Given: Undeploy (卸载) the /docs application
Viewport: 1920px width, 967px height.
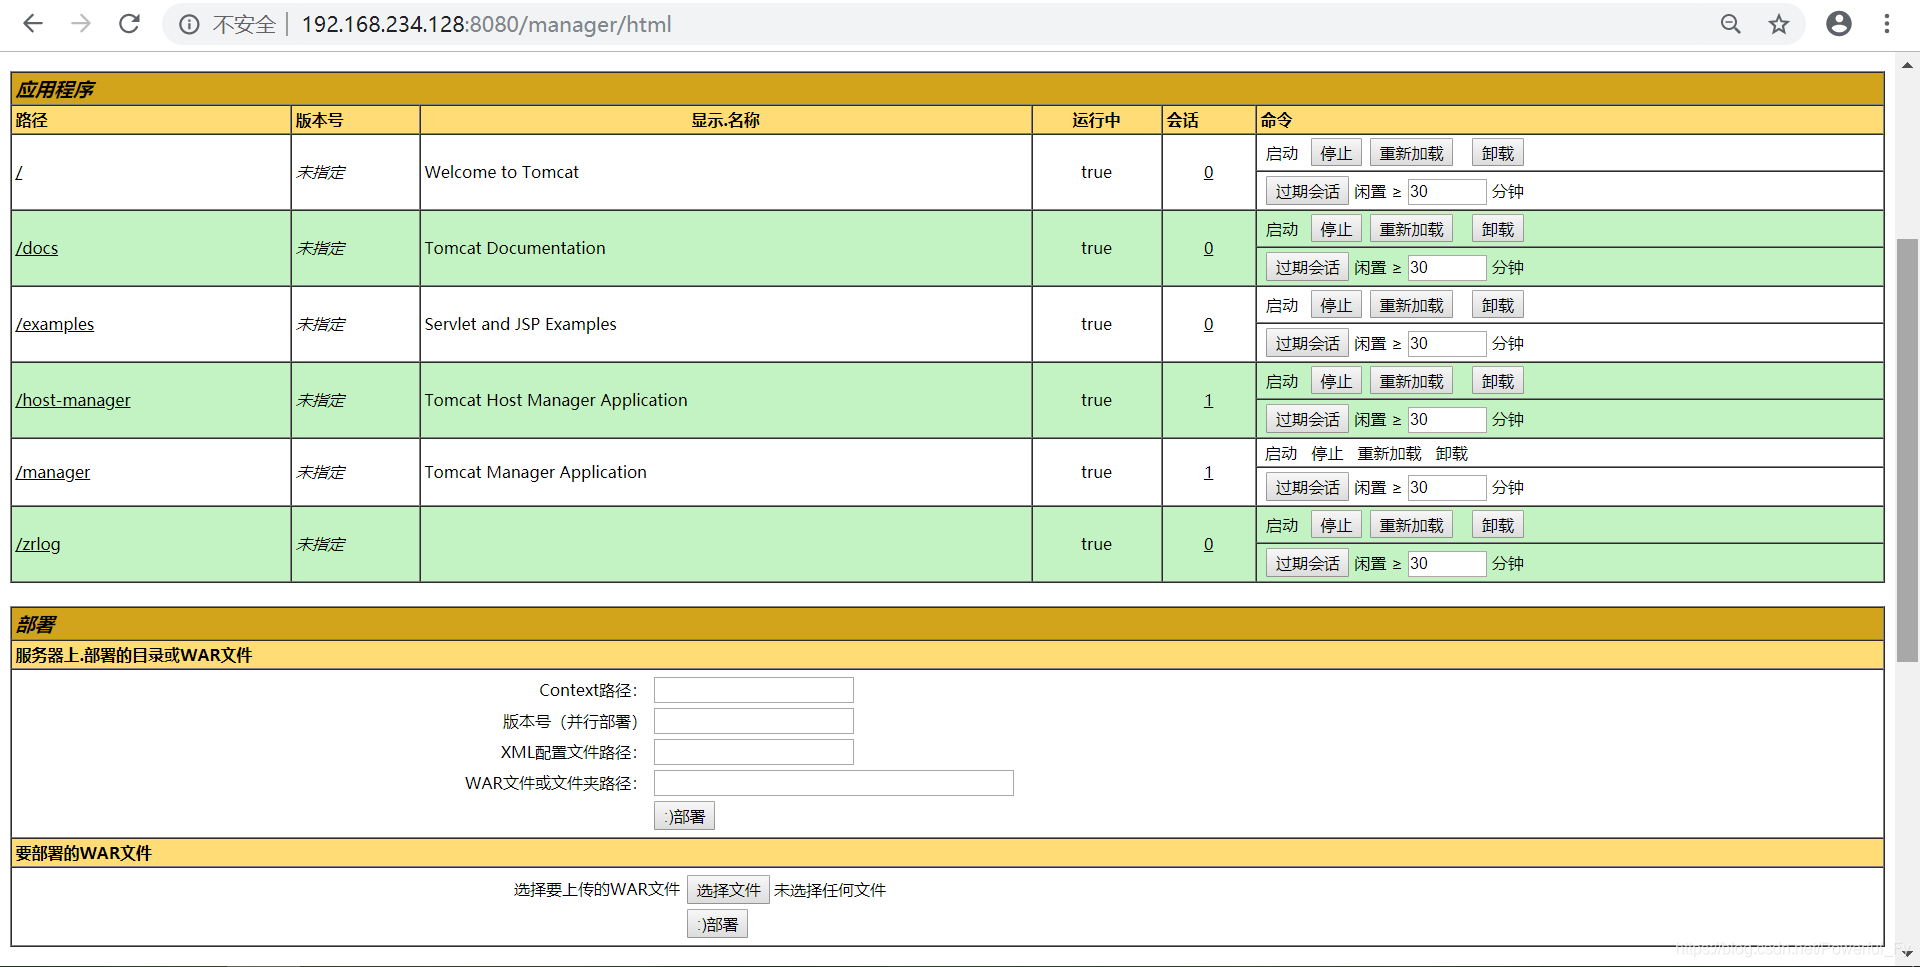Looking at the screenshot, I should (x=1497, y=229).
